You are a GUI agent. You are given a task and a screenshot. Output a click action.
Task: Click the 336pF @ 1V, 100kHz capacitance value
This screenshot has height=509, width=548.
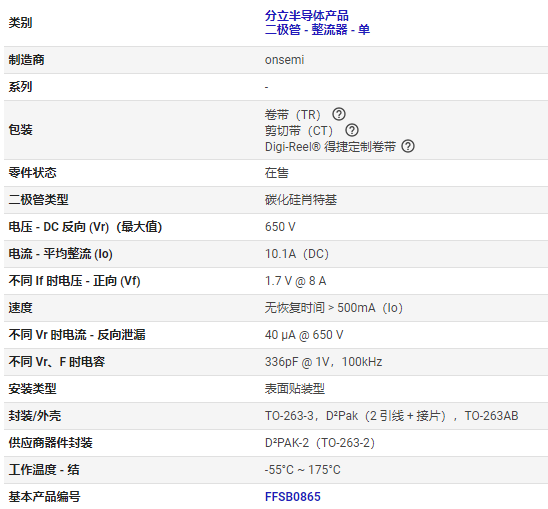point(323,362)
